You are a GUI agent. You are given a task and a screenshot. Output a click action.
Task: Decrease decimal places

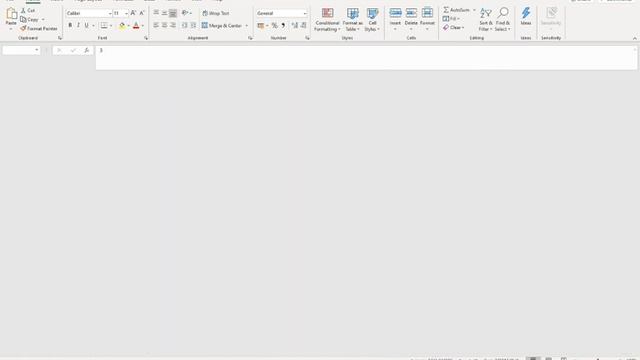(303, 25)
